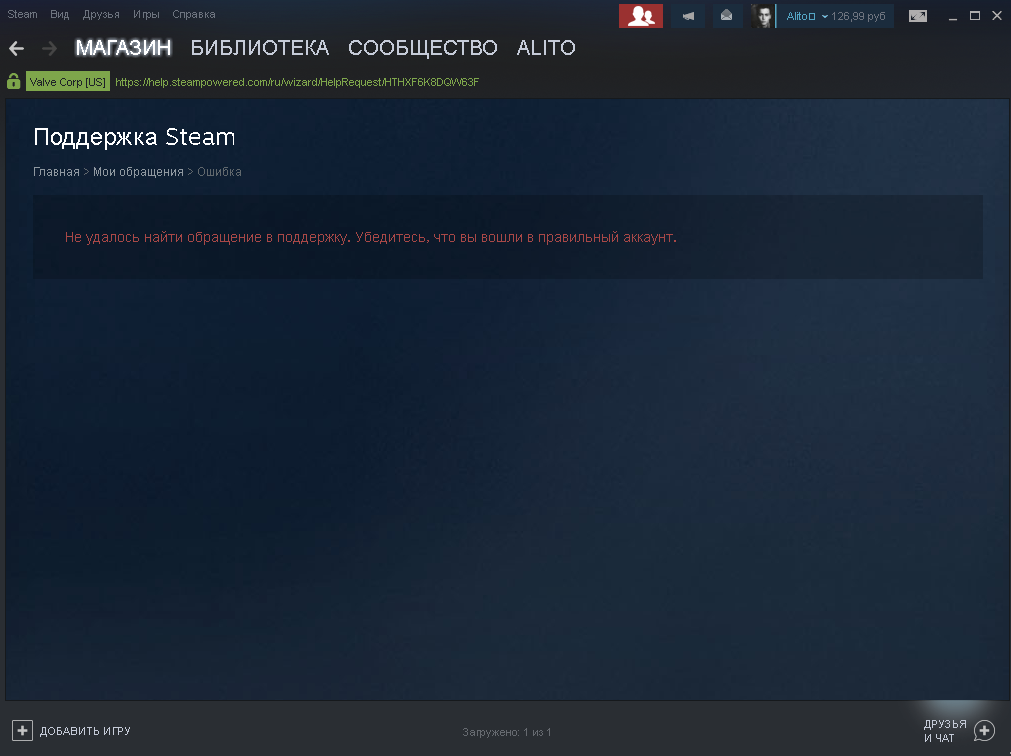
Task: Click the profile avatar picture
Action: click(763, 15)
